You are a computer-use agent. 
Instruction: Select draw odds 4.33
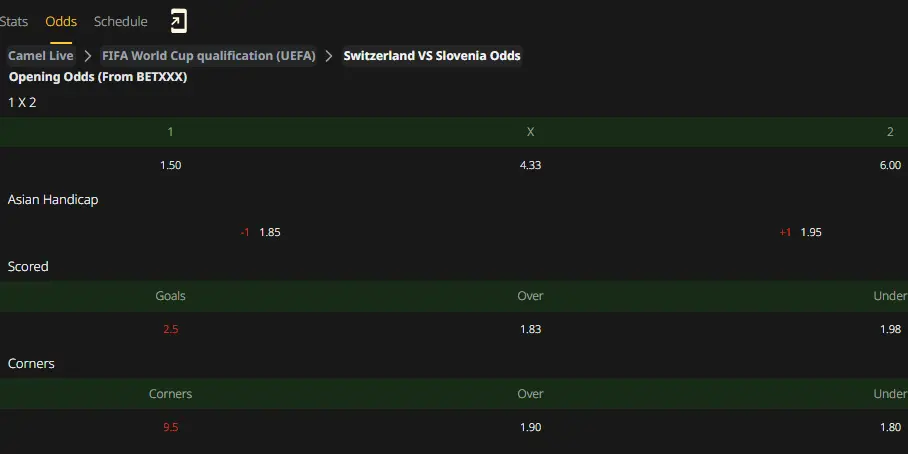(530, 165)
